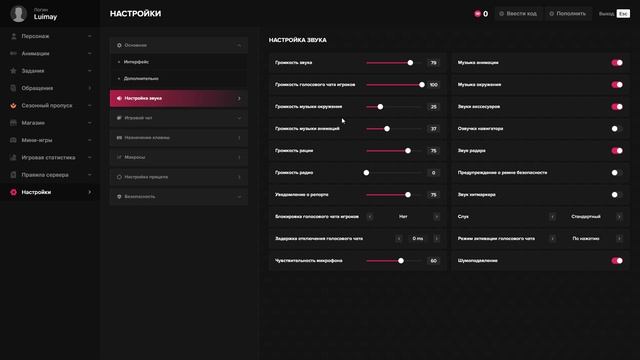The height and width of the screenshot is (360, 640).
Task: Click the Luimay username text
Action: [x=45, y=17]
